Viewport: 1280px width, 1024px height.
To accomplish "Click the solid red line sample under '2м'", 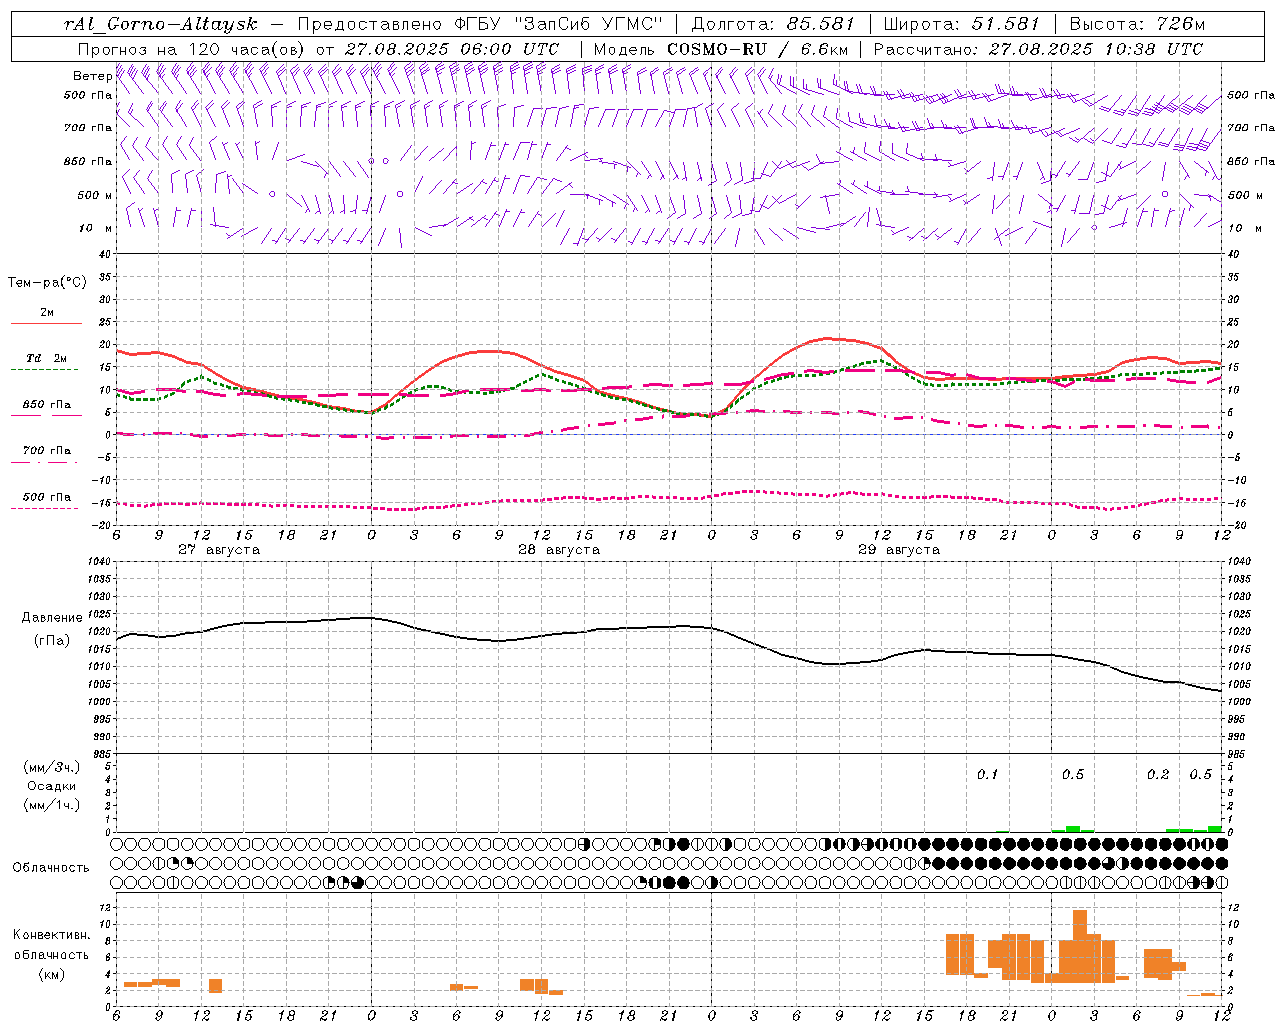I will coord(47,324).
